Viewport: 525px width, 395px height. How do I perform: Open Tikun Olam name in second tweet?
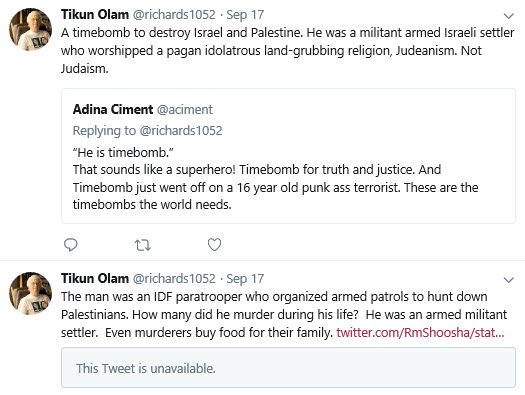coord(95,279)
